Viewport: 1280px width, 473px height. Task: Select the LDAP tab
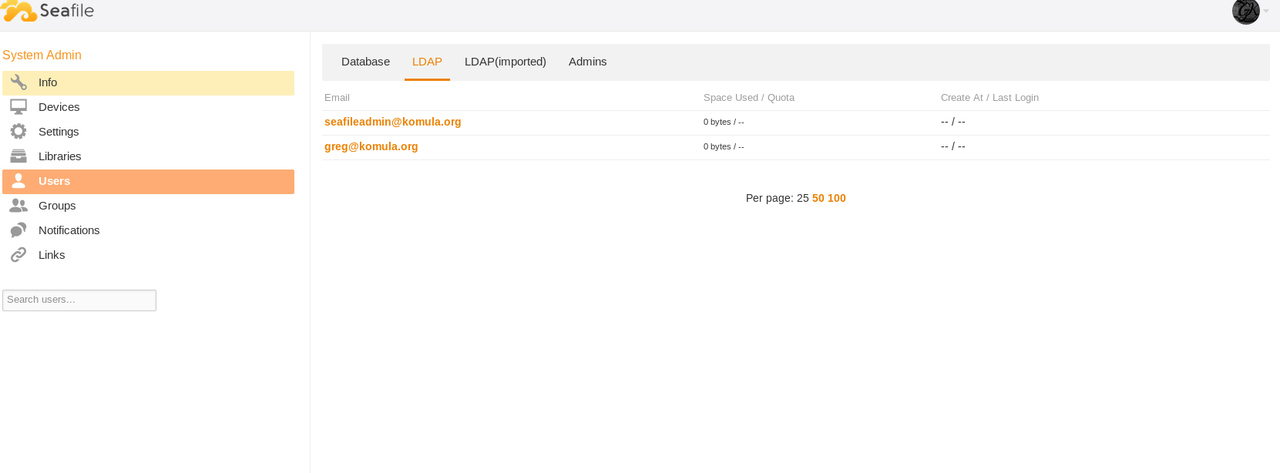tap(427, 62)
